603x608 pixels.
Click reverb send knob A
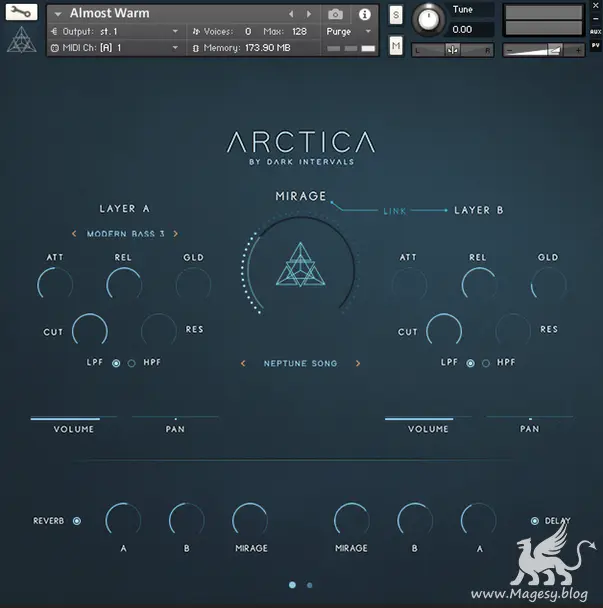(123, 520)
